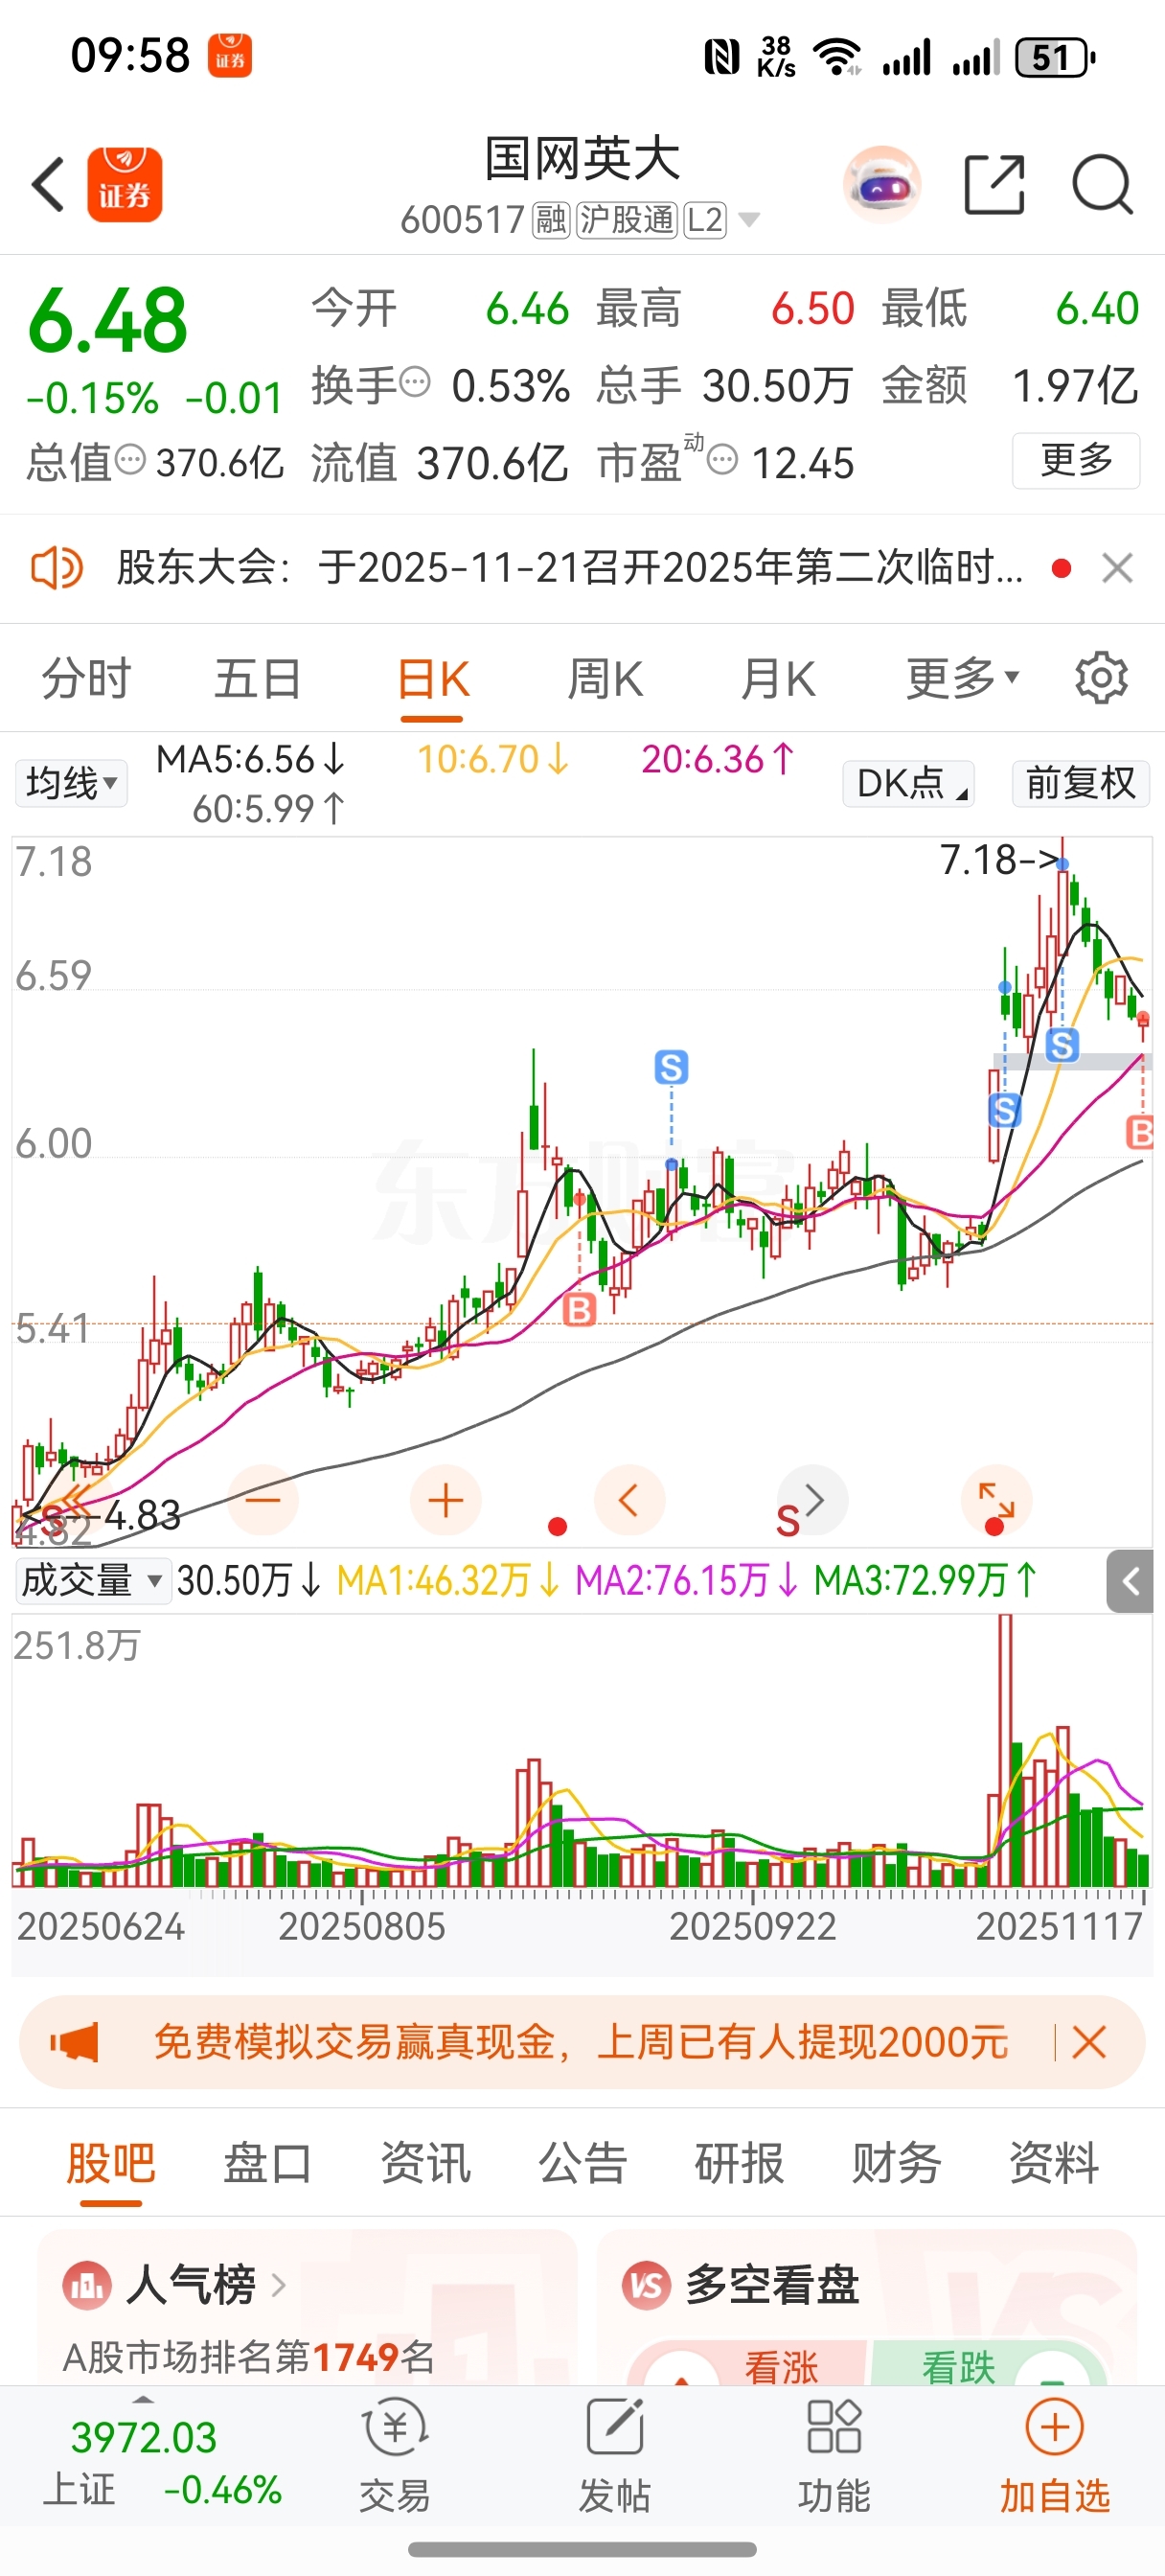Dismiss the shareholder meeting notice
Viewport: 1165px width, 2576px height.
click(x=1117, y=569)
